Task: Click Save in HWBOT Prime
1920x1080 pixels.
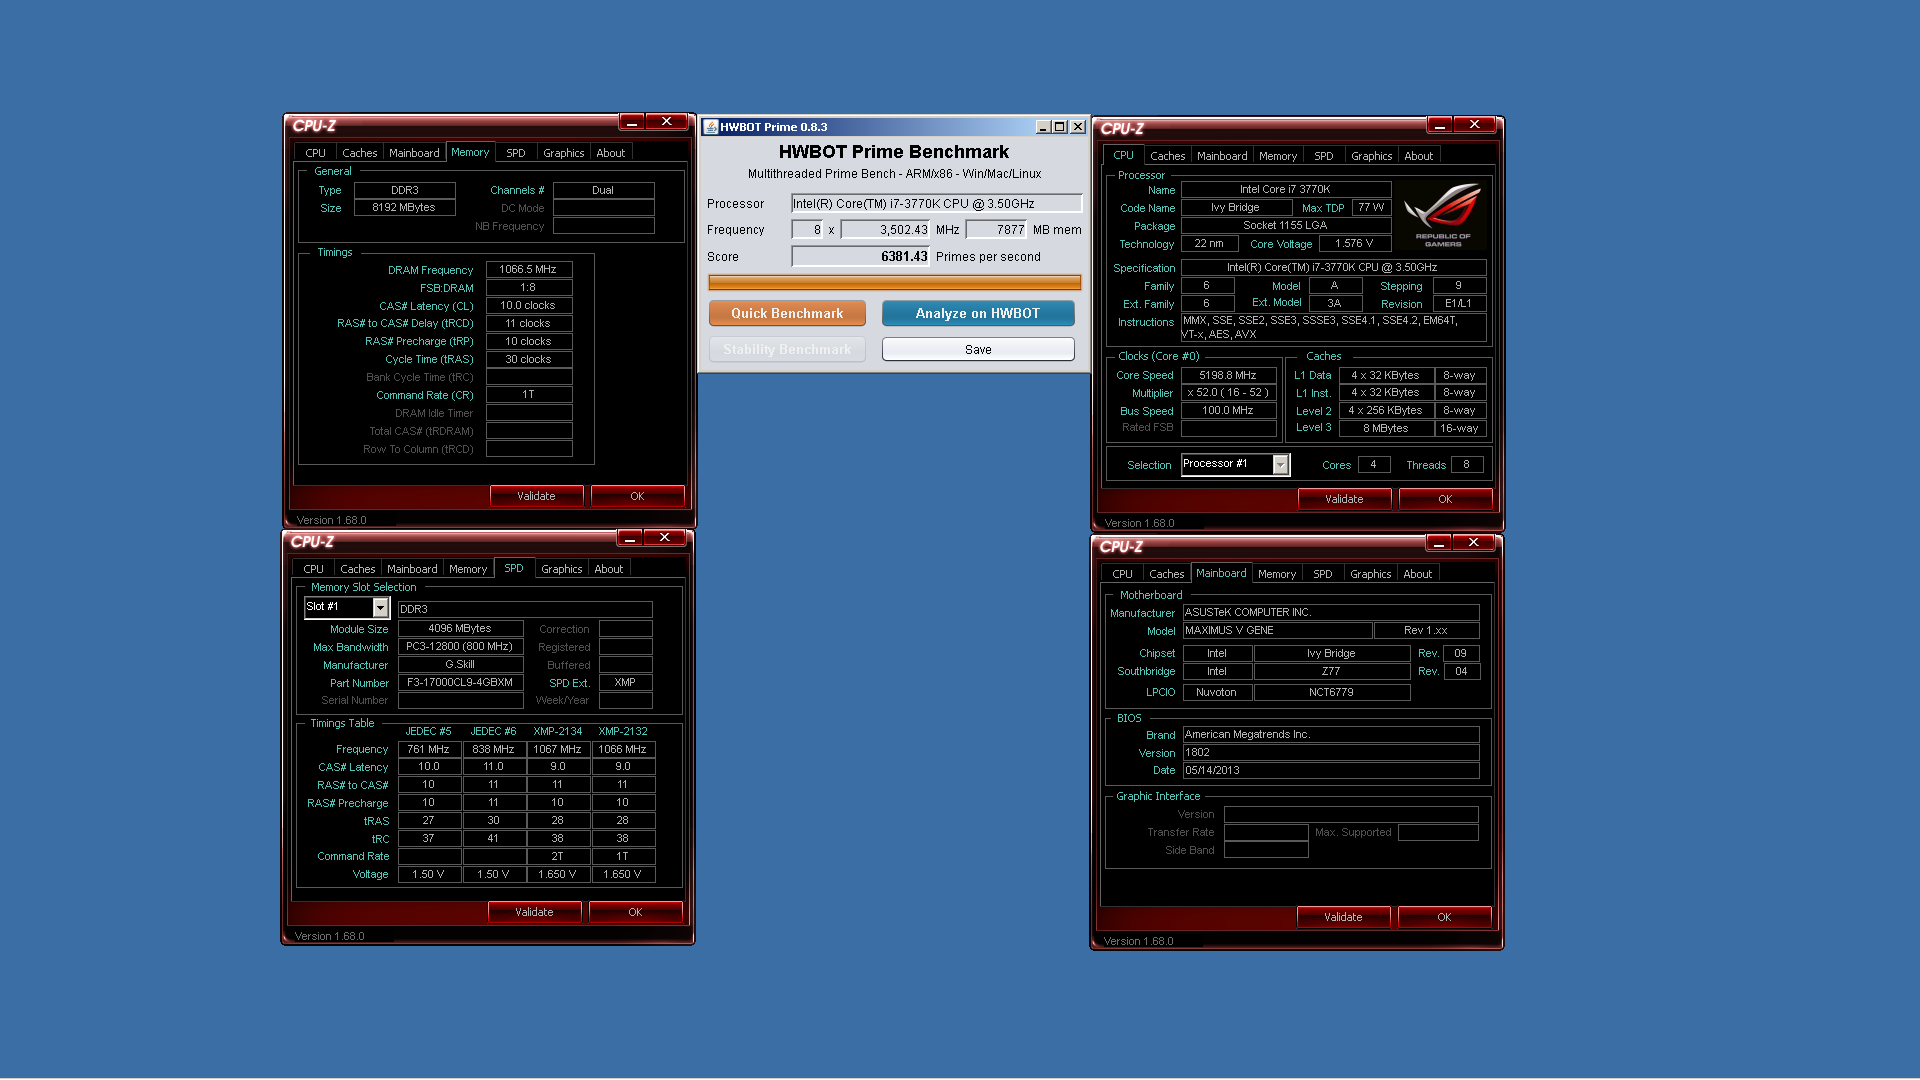Action: 978,350
